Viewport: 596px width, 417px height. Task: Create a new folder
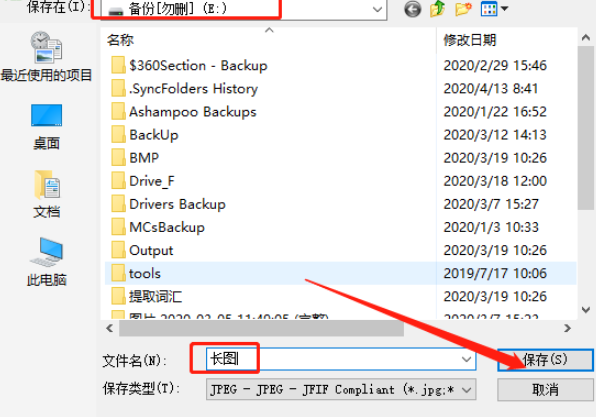point(463,9)
